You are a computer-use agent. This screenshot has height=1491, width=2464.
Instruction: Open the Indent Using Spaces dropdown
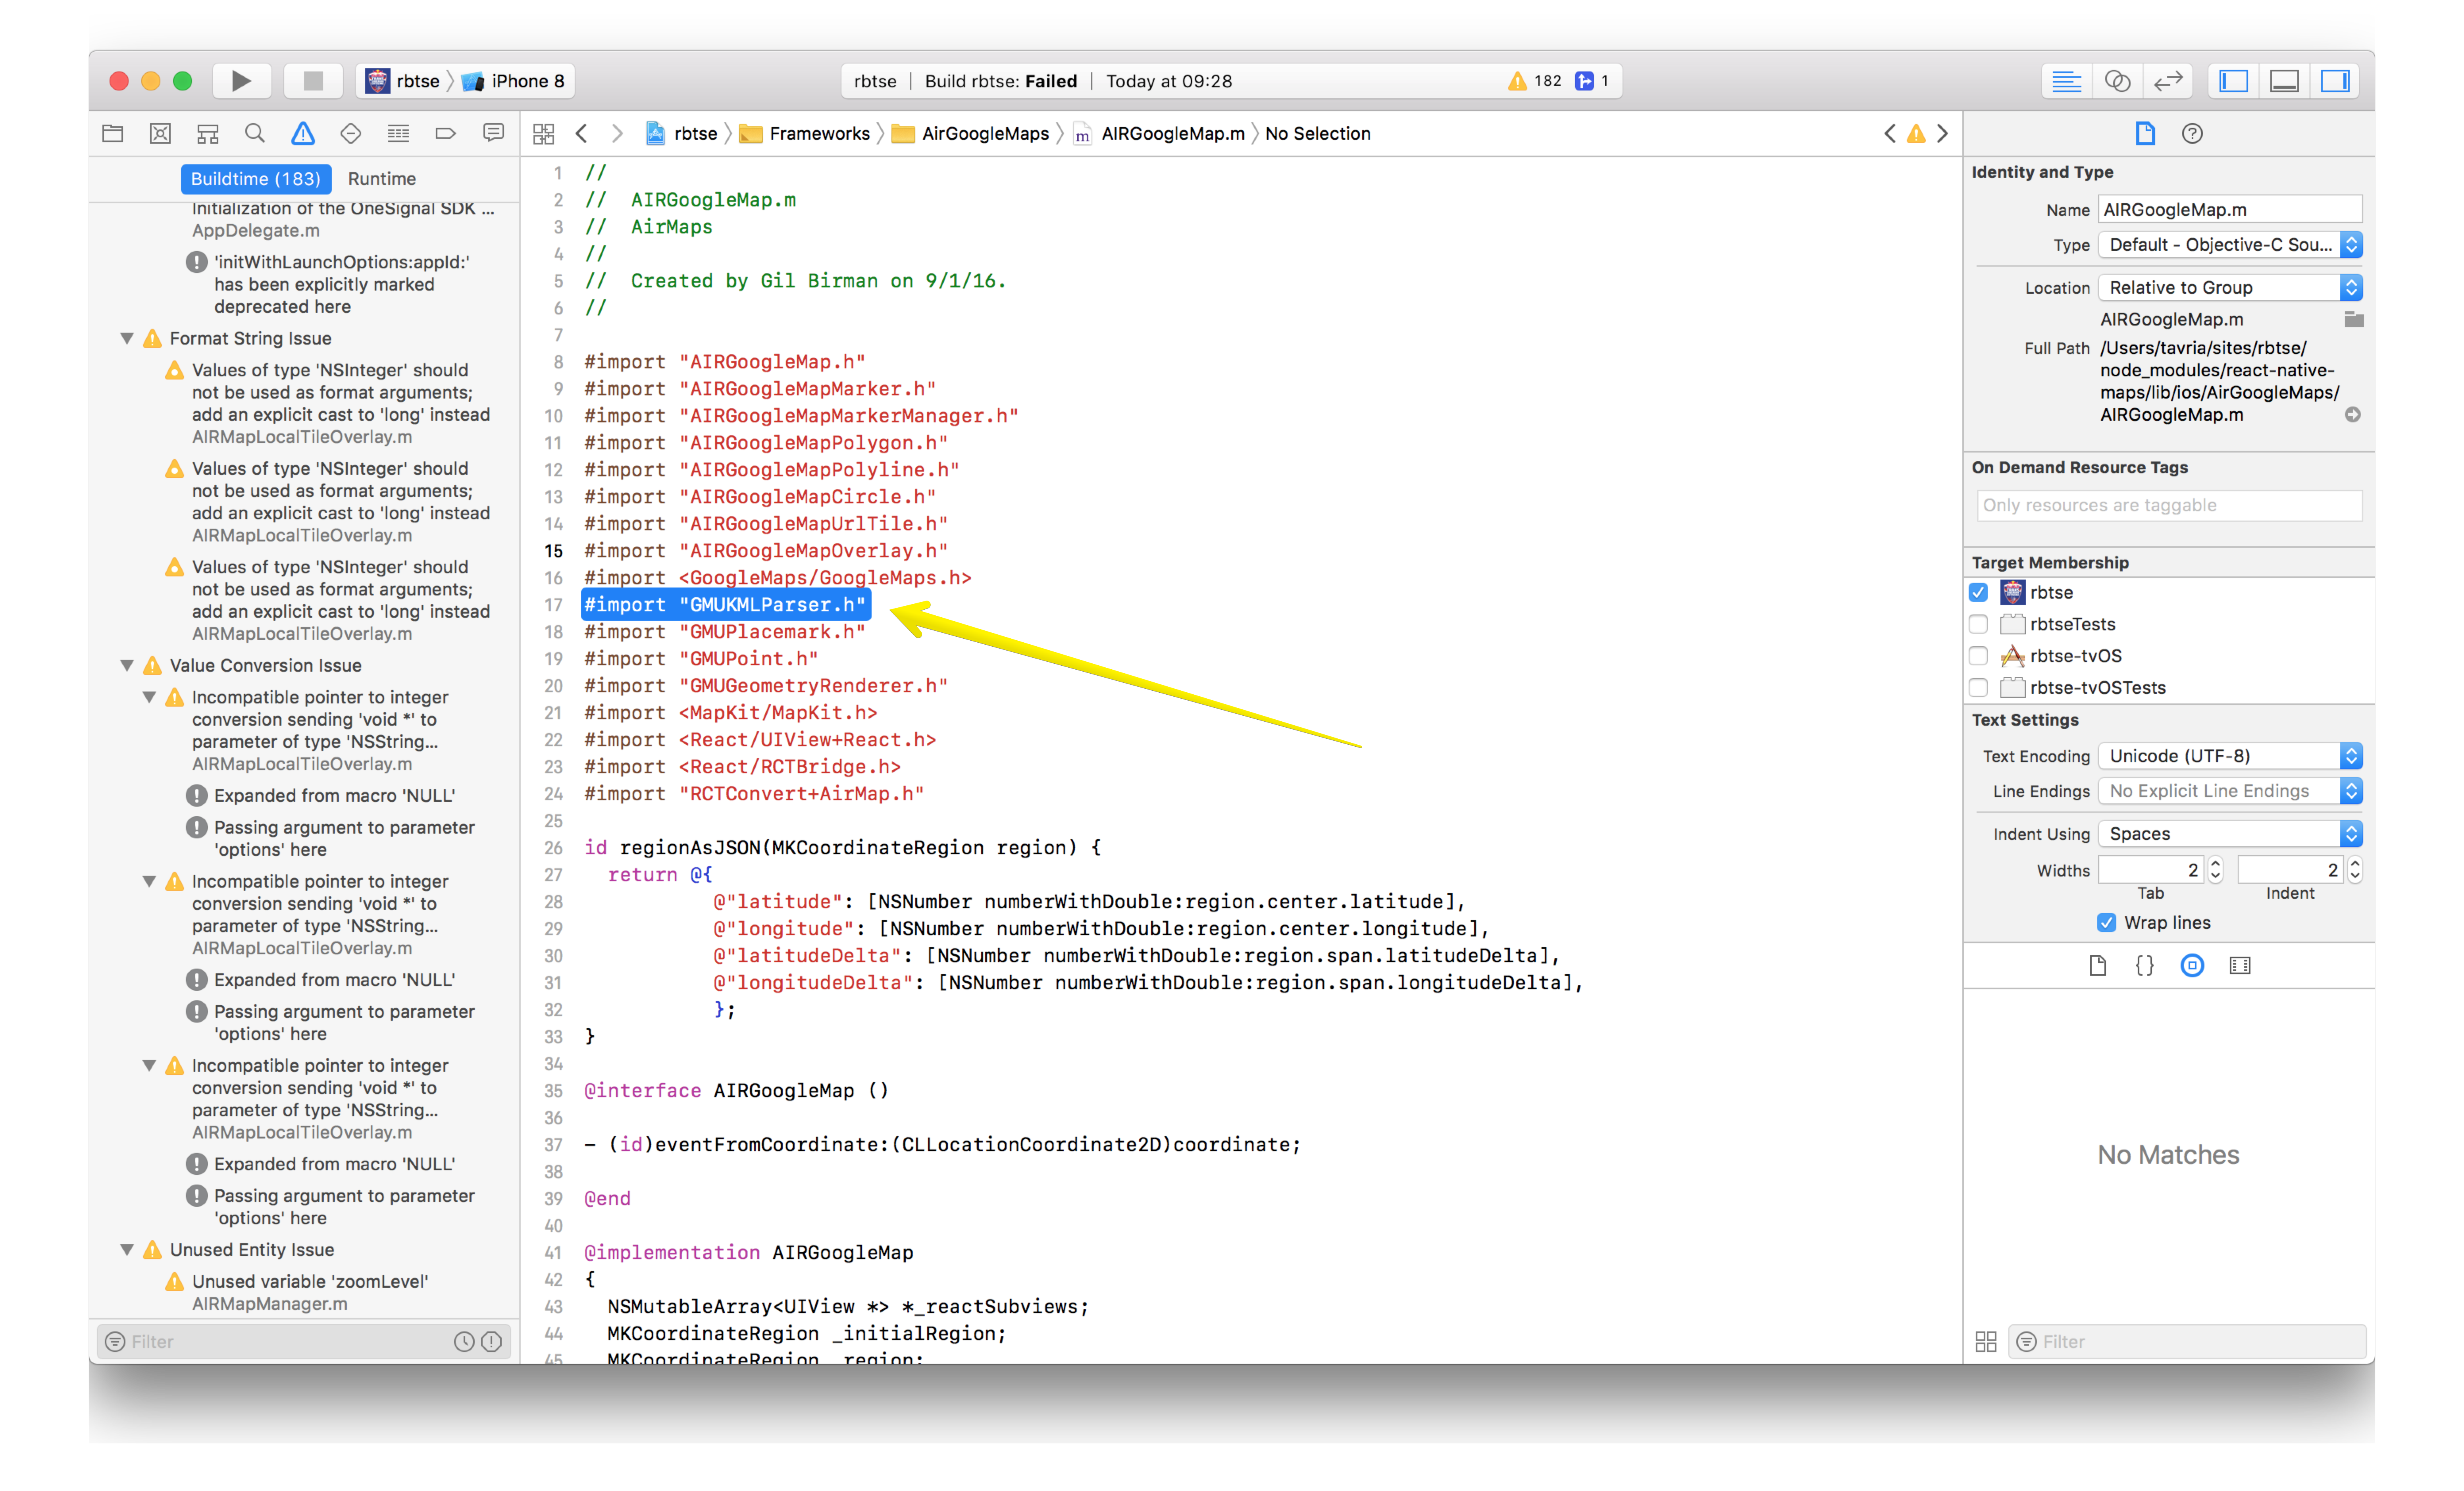pyautogui.click(x=2230, y=834)
